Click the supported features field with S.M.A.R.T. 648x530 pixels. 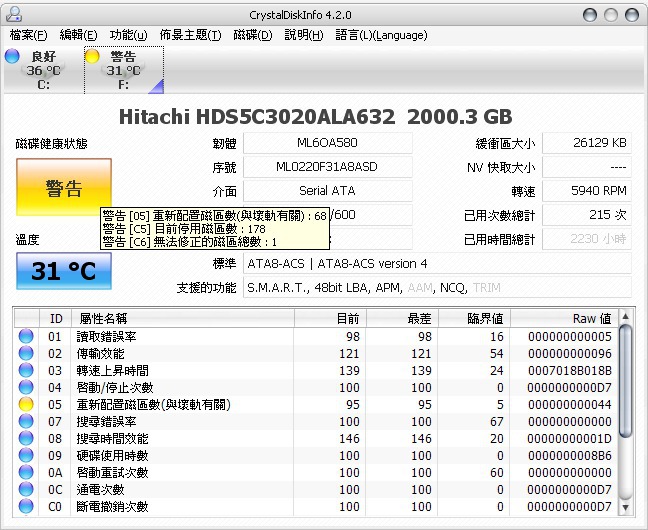[437, 287]
